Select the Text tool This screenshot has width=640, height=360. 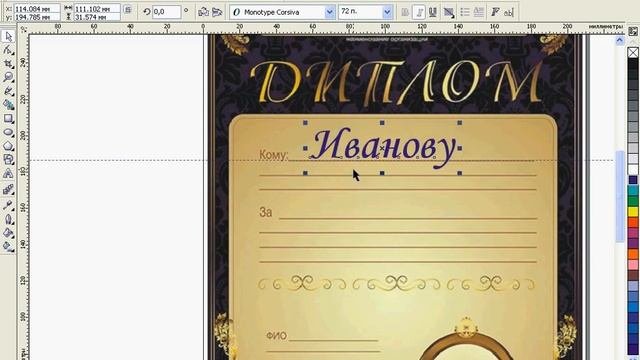[x=8, y=174]
